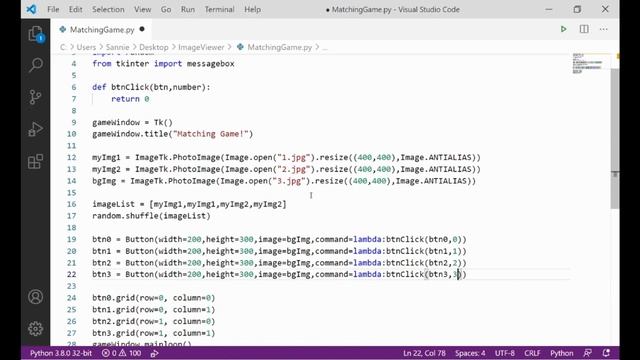Open the feedback icon in status bar
The width and height of the screenshot is (640, 360).
coord(588,353)
